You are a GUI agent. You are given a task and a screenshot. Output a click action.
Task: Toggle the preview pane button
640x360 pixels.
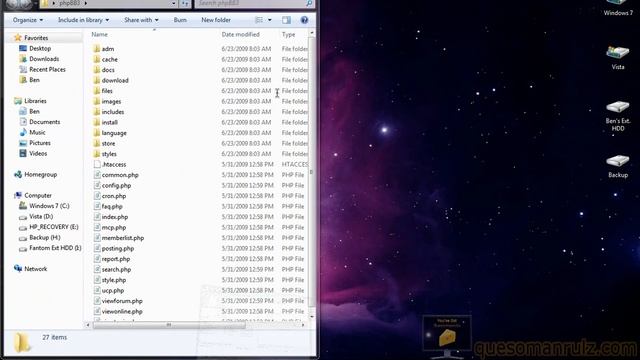287,20
